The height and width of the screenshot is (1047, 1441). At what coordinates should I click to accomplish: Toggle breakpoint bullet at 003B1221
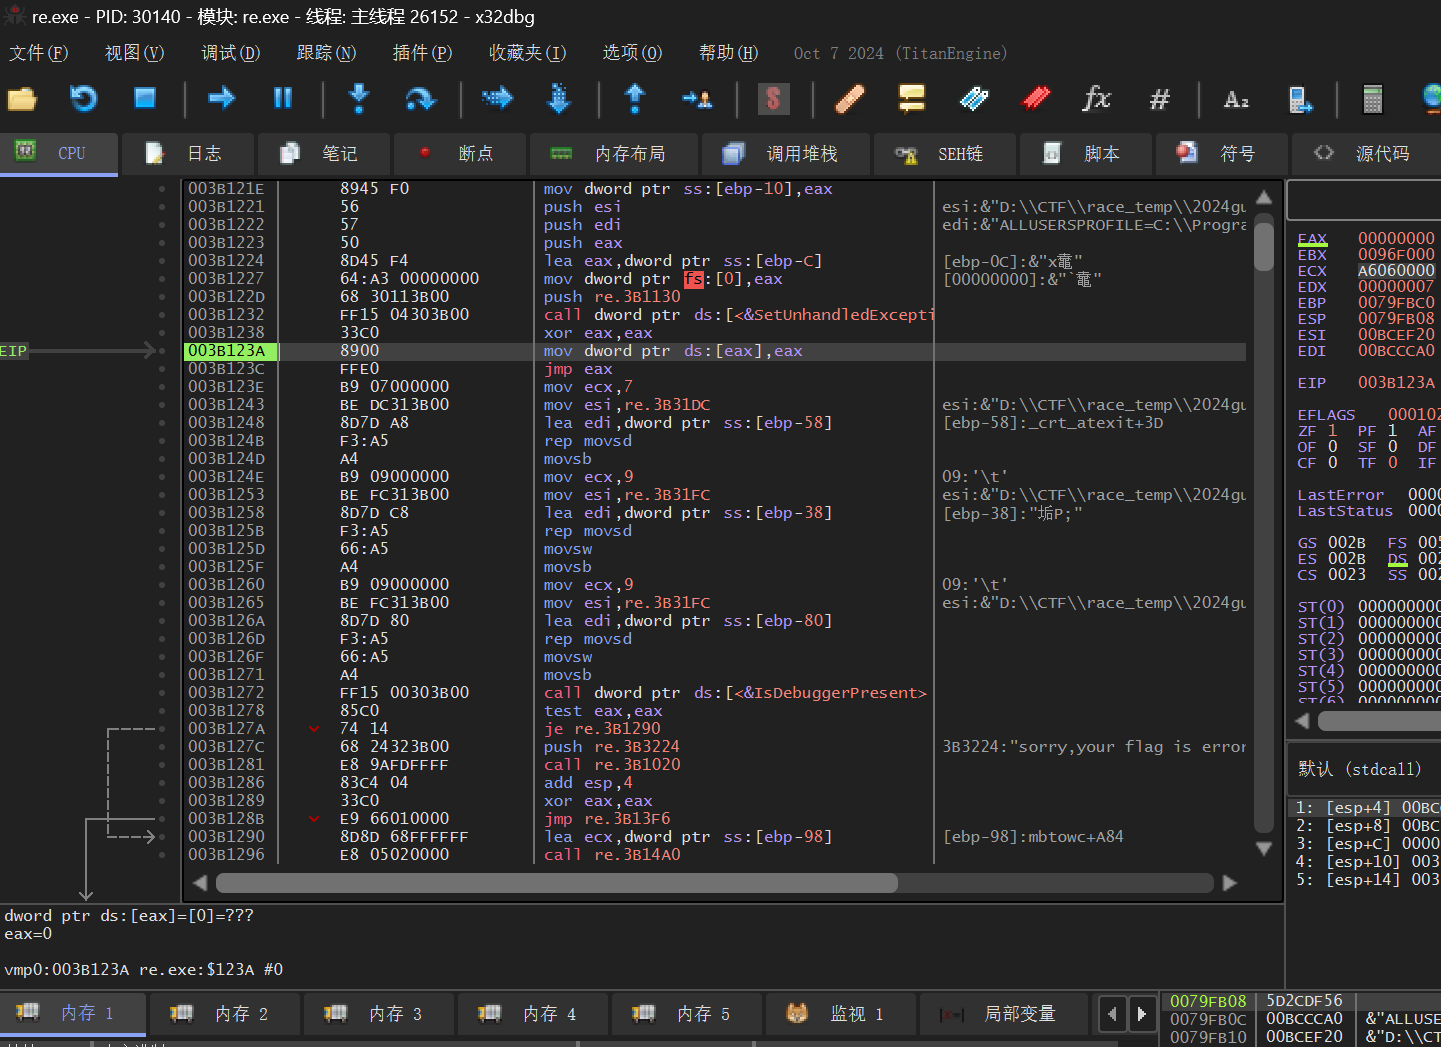[162, 206]
